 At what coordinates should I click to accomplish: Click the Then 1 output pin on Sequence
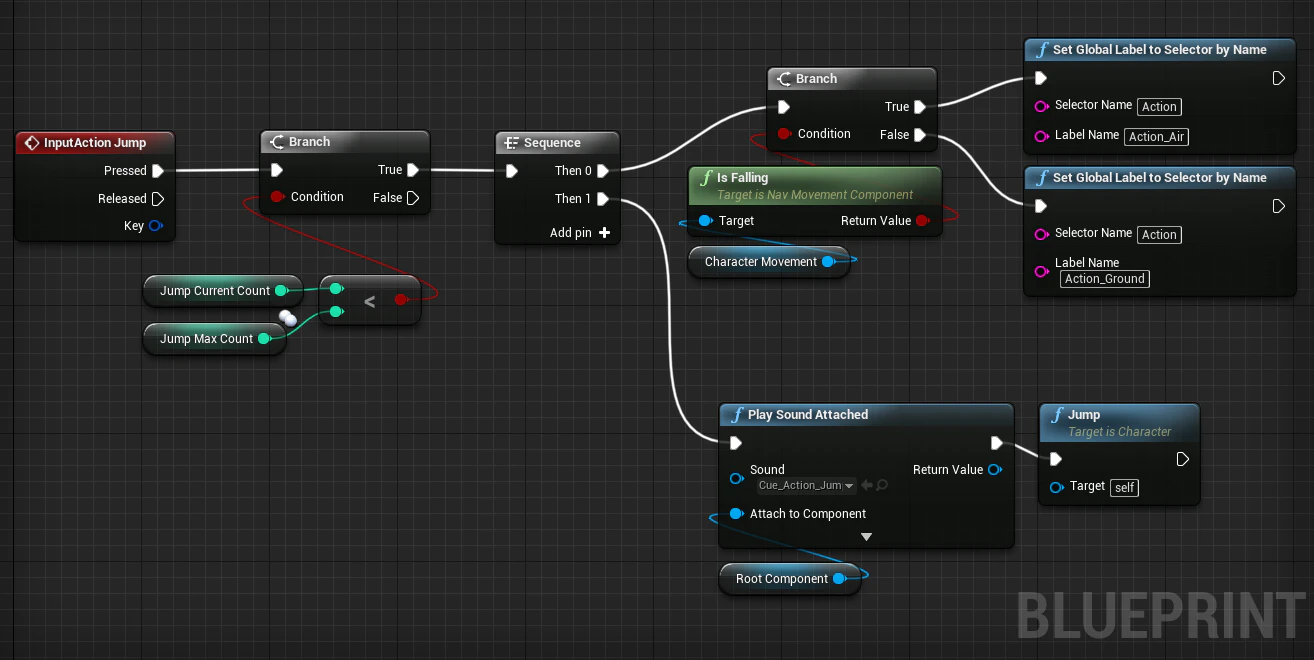click(x=603, y=199)
